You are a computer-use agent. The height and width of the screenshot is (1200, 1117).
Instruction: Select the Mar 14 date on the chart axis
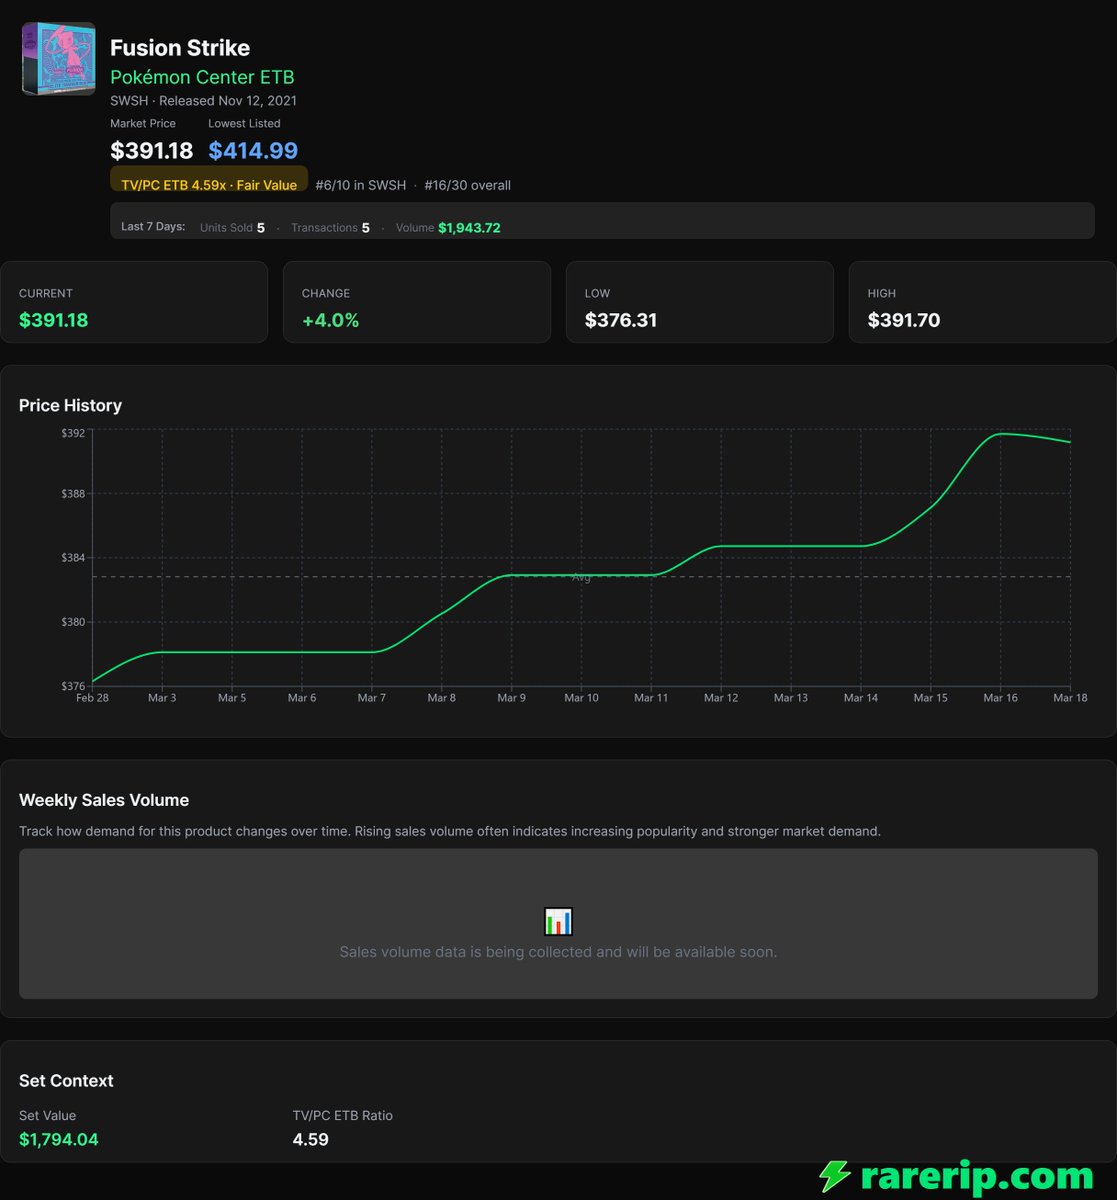pyautogui.click(x=861, y=698)
